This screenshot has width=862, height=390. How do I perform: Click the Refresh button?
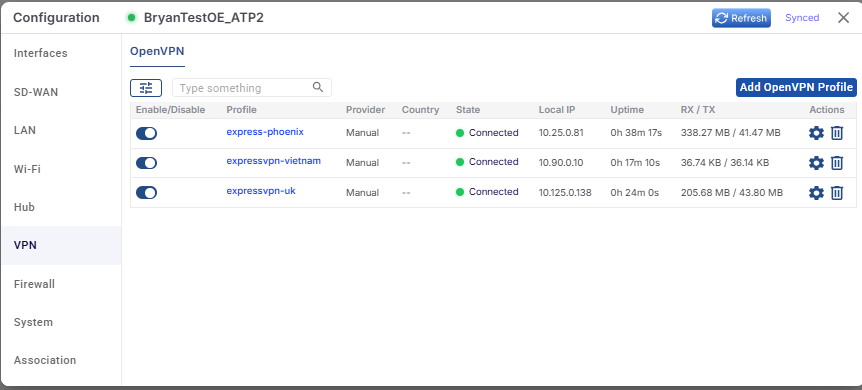(x=741, y=18)
